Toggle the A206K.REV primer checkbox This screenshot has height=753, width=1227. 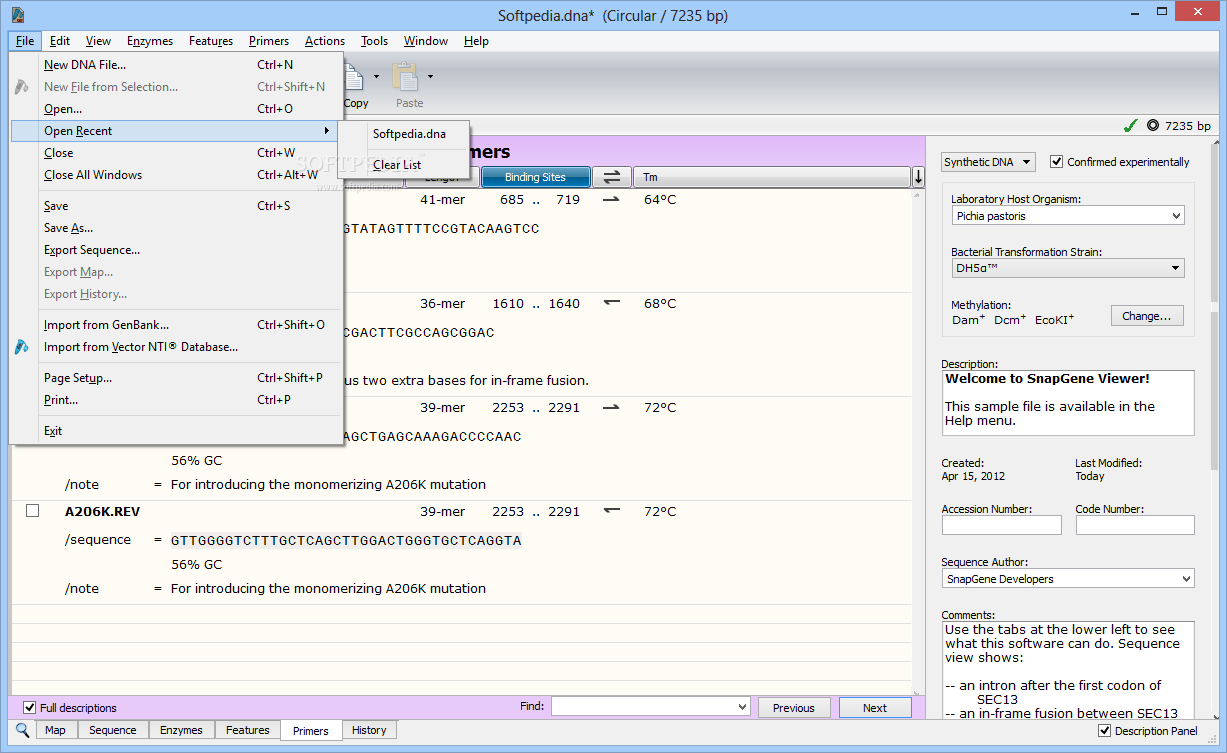pyautogui.click(x=32, y=511)
